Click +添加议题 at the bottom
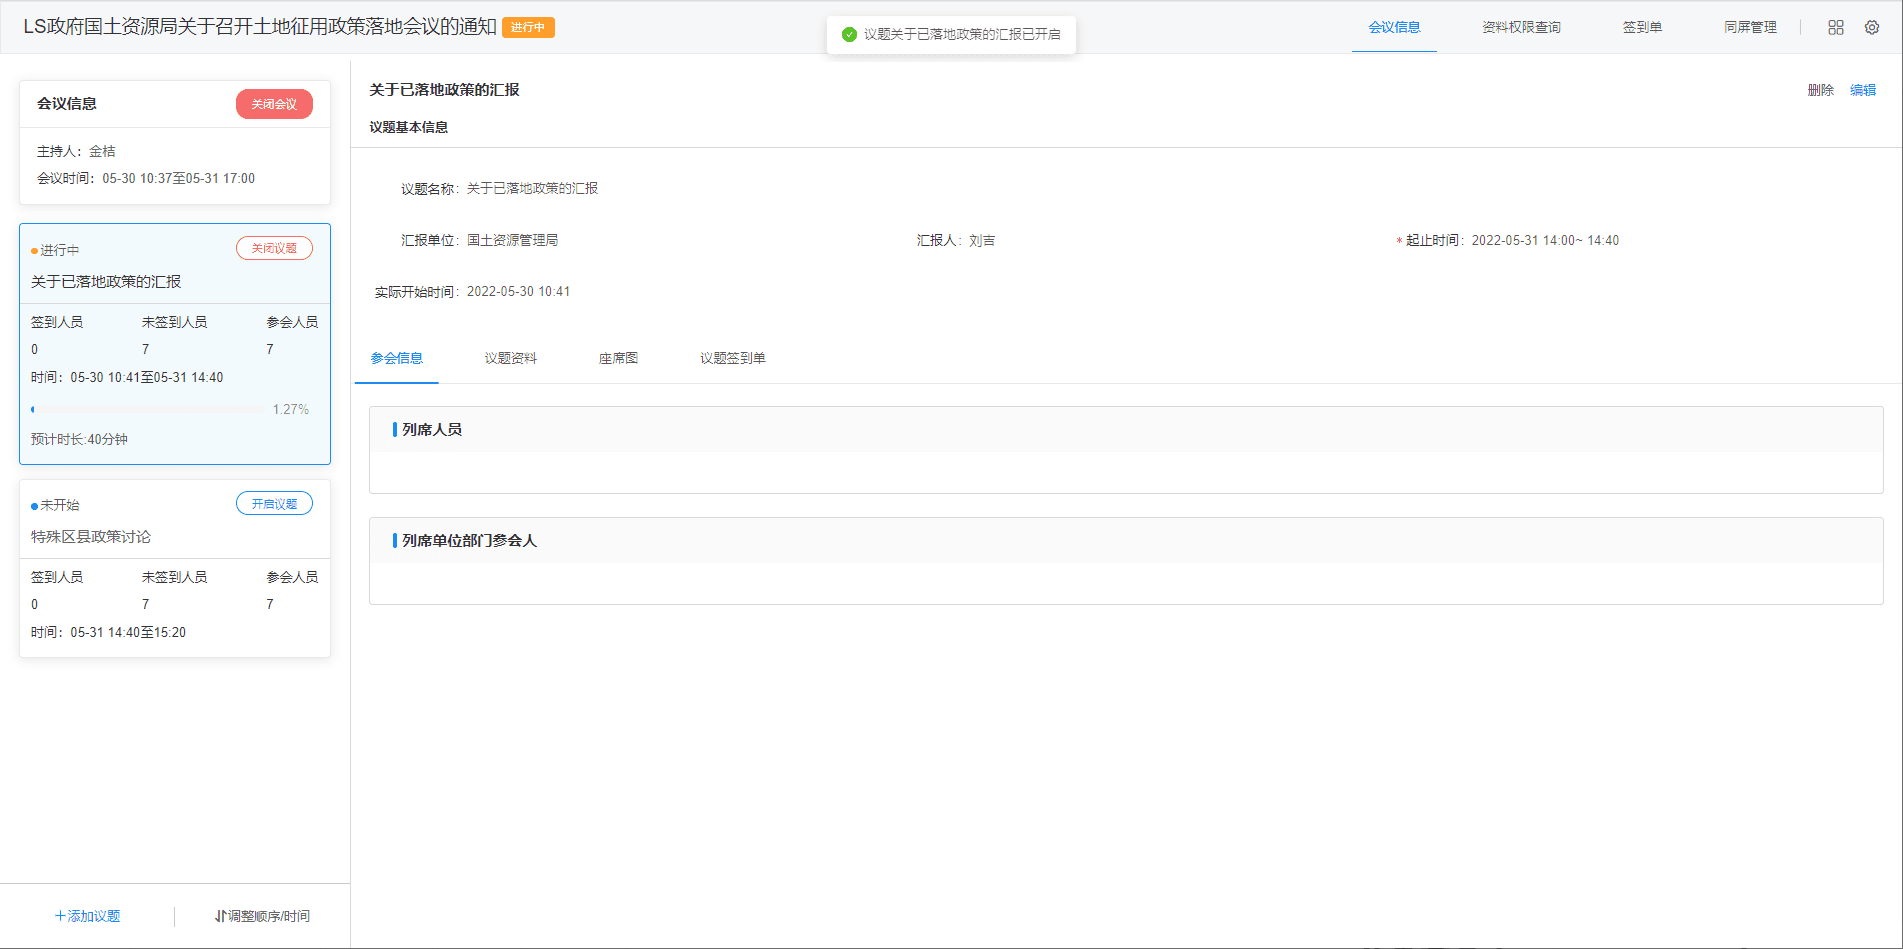 point(87,916)
